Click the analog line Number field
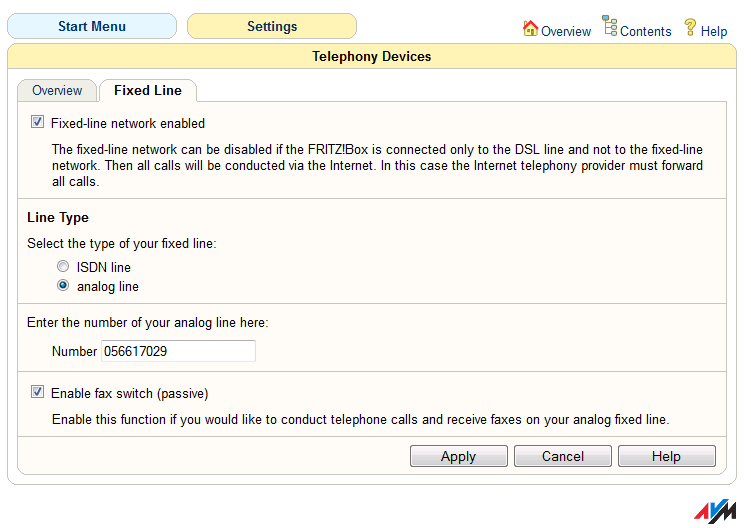This screenshot has width=751, height=528. click(178, 351)
